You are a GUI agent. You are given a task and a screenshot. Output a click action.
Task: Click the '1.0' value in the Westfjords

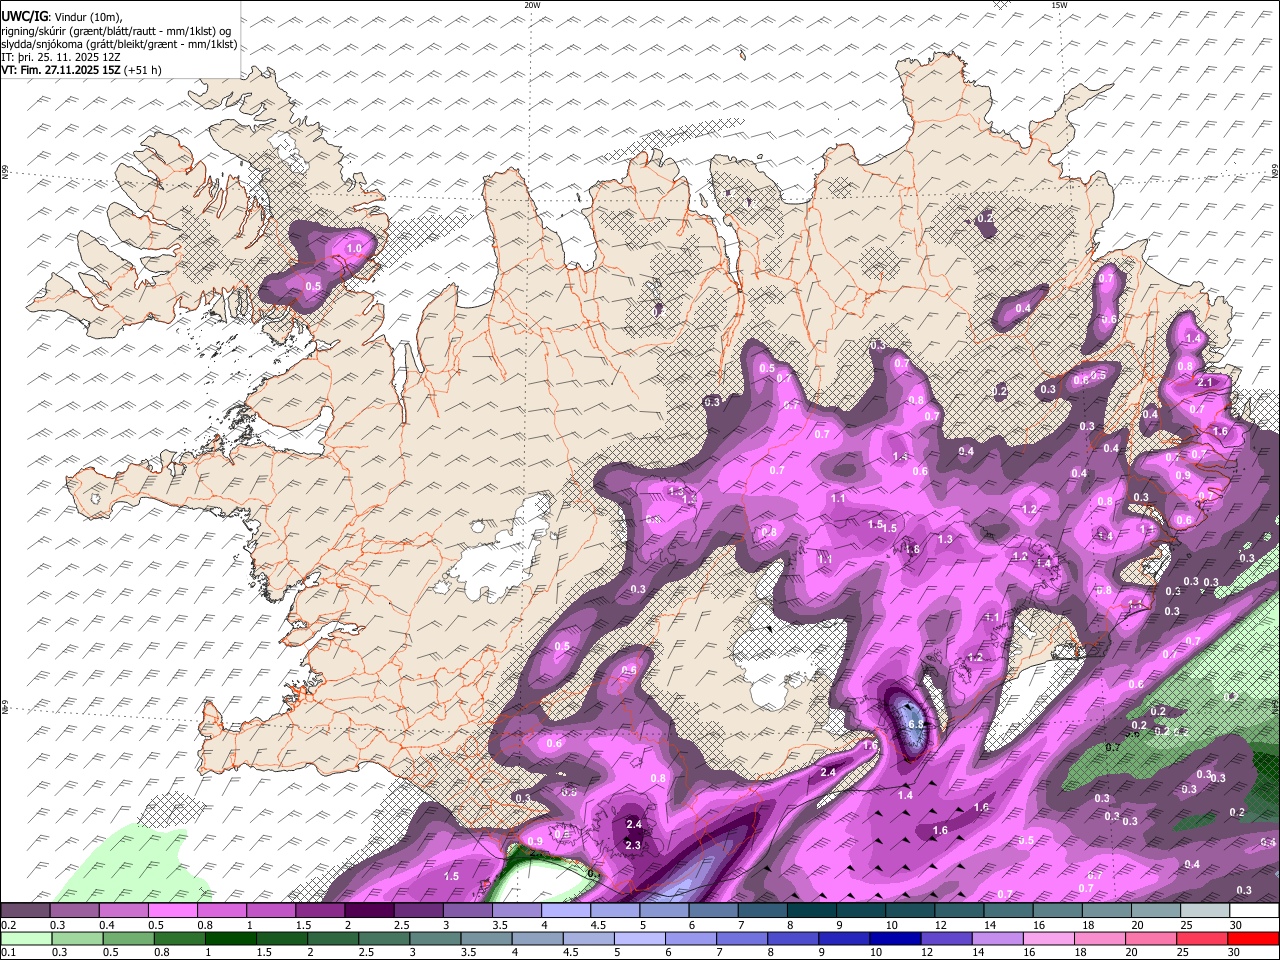click(354, 248)
